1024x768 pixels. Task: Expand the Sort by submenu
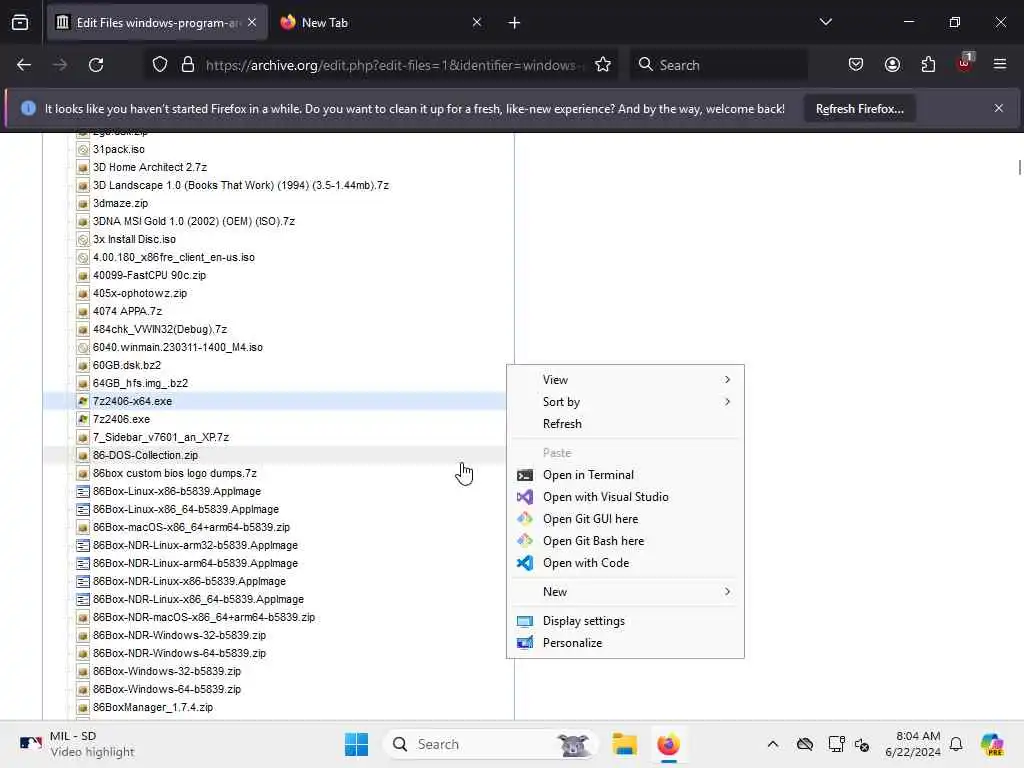625,402
